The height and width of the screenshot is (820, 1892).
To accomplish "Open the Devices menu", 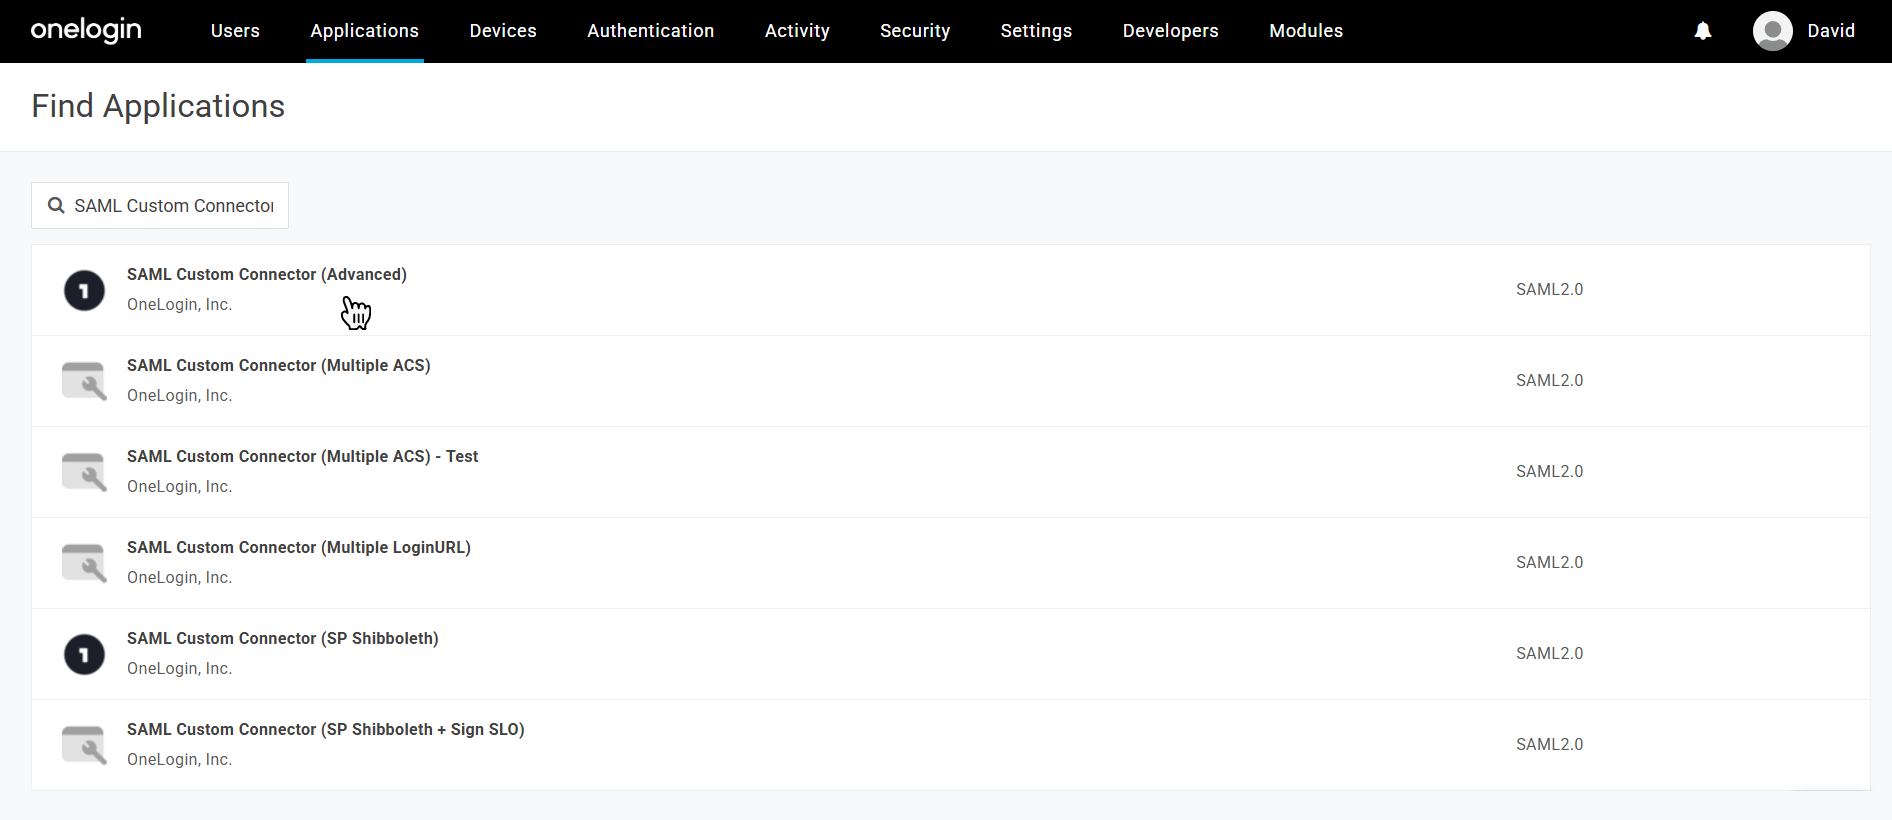I will pyautogui.click(x=503, y=31).
